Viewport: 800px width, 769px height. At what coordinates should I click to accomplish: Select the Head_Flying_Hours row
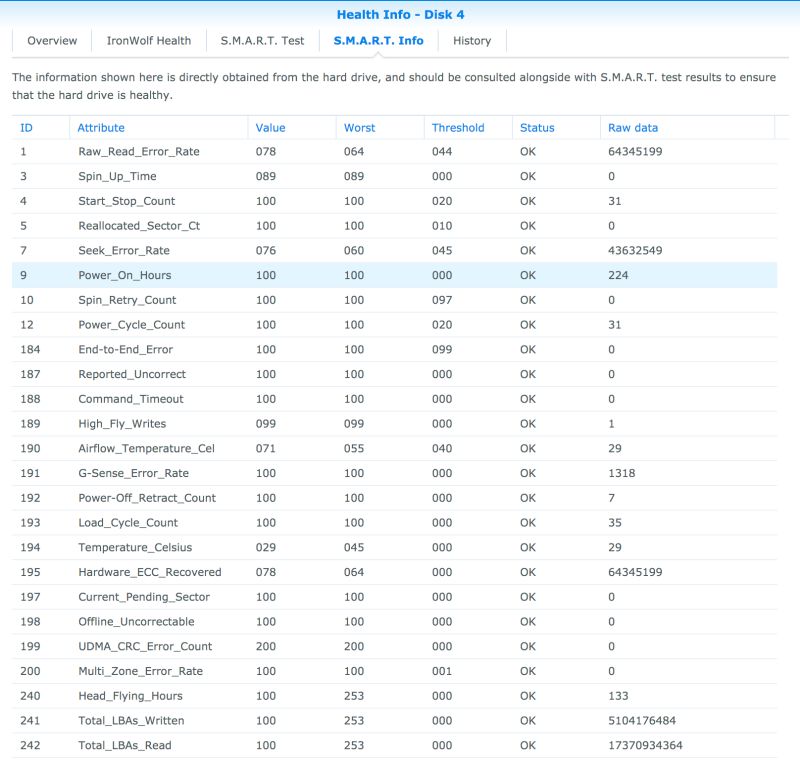click(x=394, y=696)
